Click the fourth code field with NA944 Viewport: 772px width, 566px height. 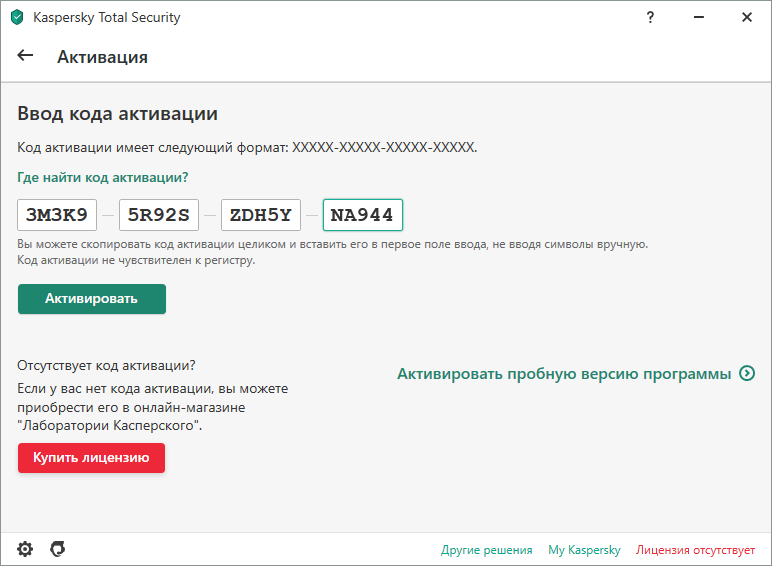click(x=362, y=215)
